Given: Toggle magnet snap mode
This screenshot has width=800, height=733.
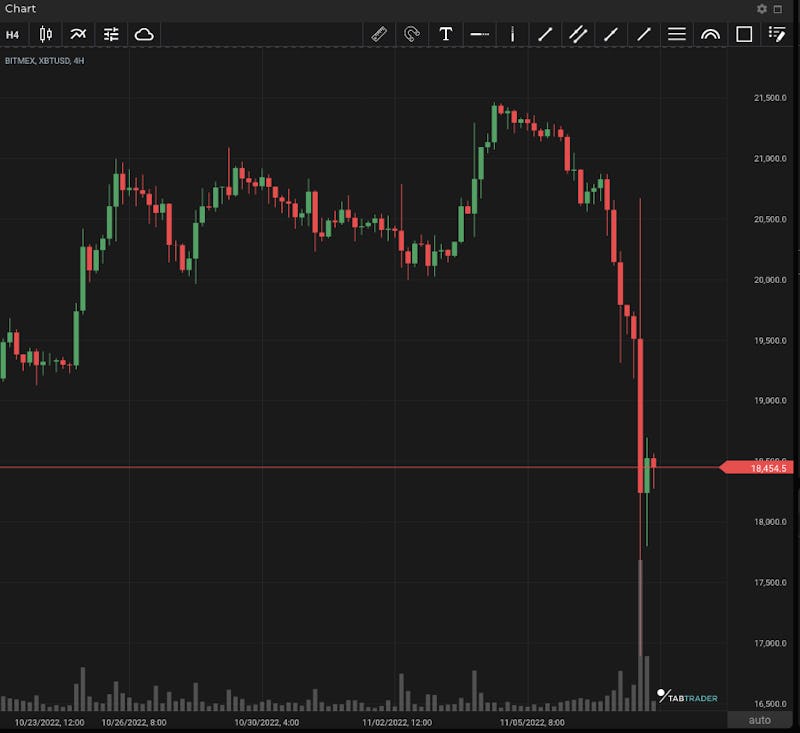Looking at the screenshot, I should [x=412, y=34].
